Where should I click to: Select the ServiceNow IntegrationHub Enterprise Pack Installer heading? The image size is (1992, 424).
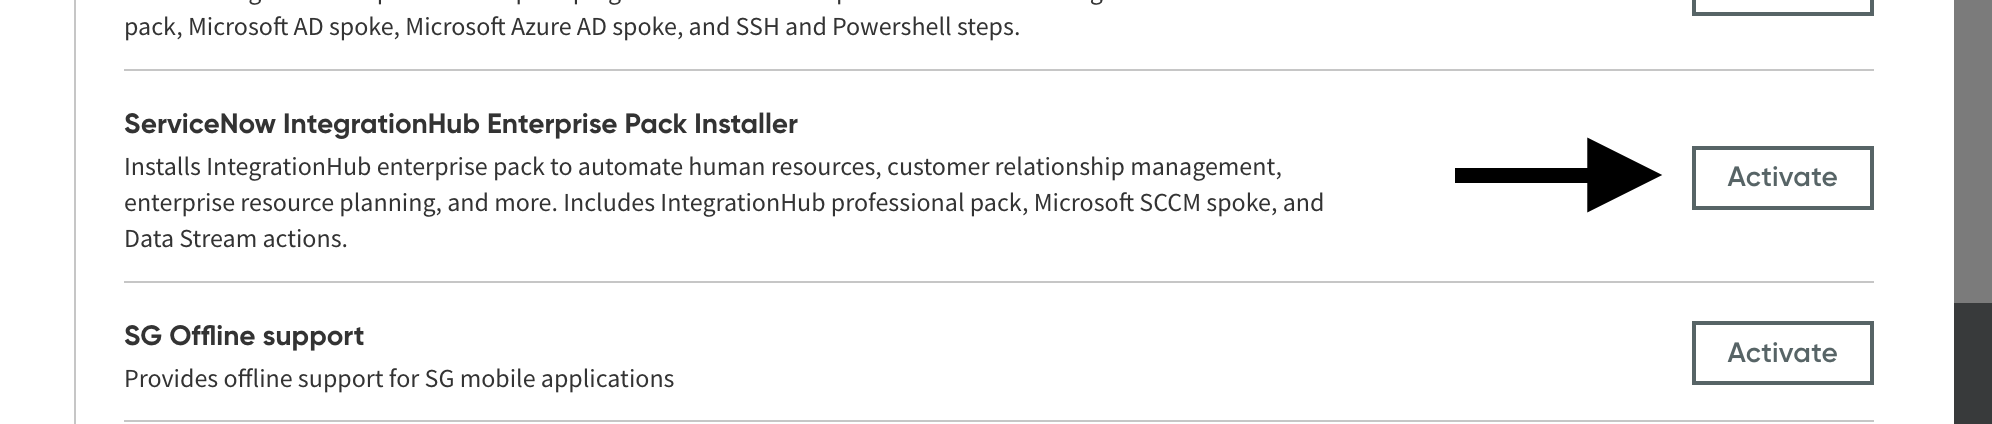click(460, 124)
